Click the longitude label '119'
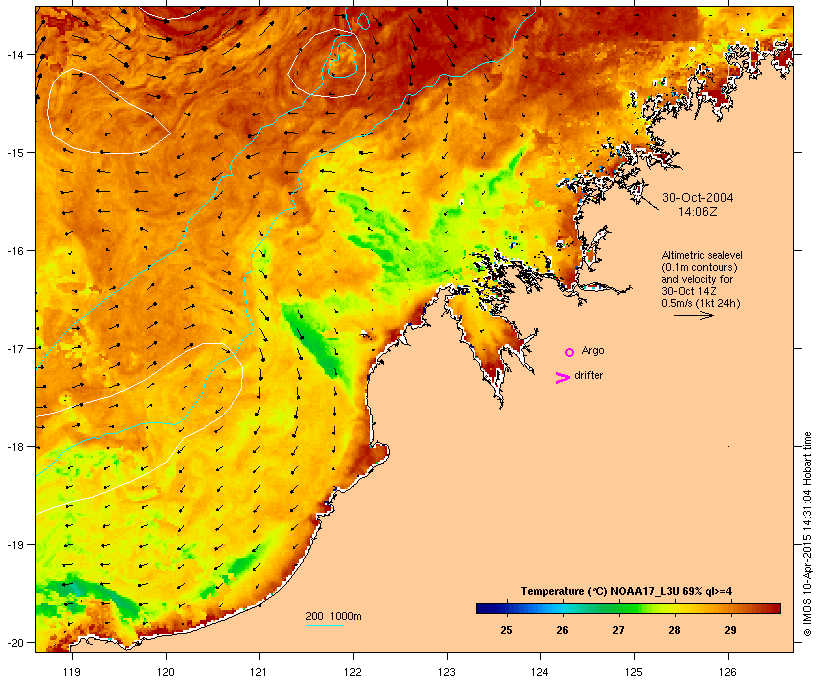The height and width of the screenshot is (680, 820). pyautogui.click(x=72, y=672)
